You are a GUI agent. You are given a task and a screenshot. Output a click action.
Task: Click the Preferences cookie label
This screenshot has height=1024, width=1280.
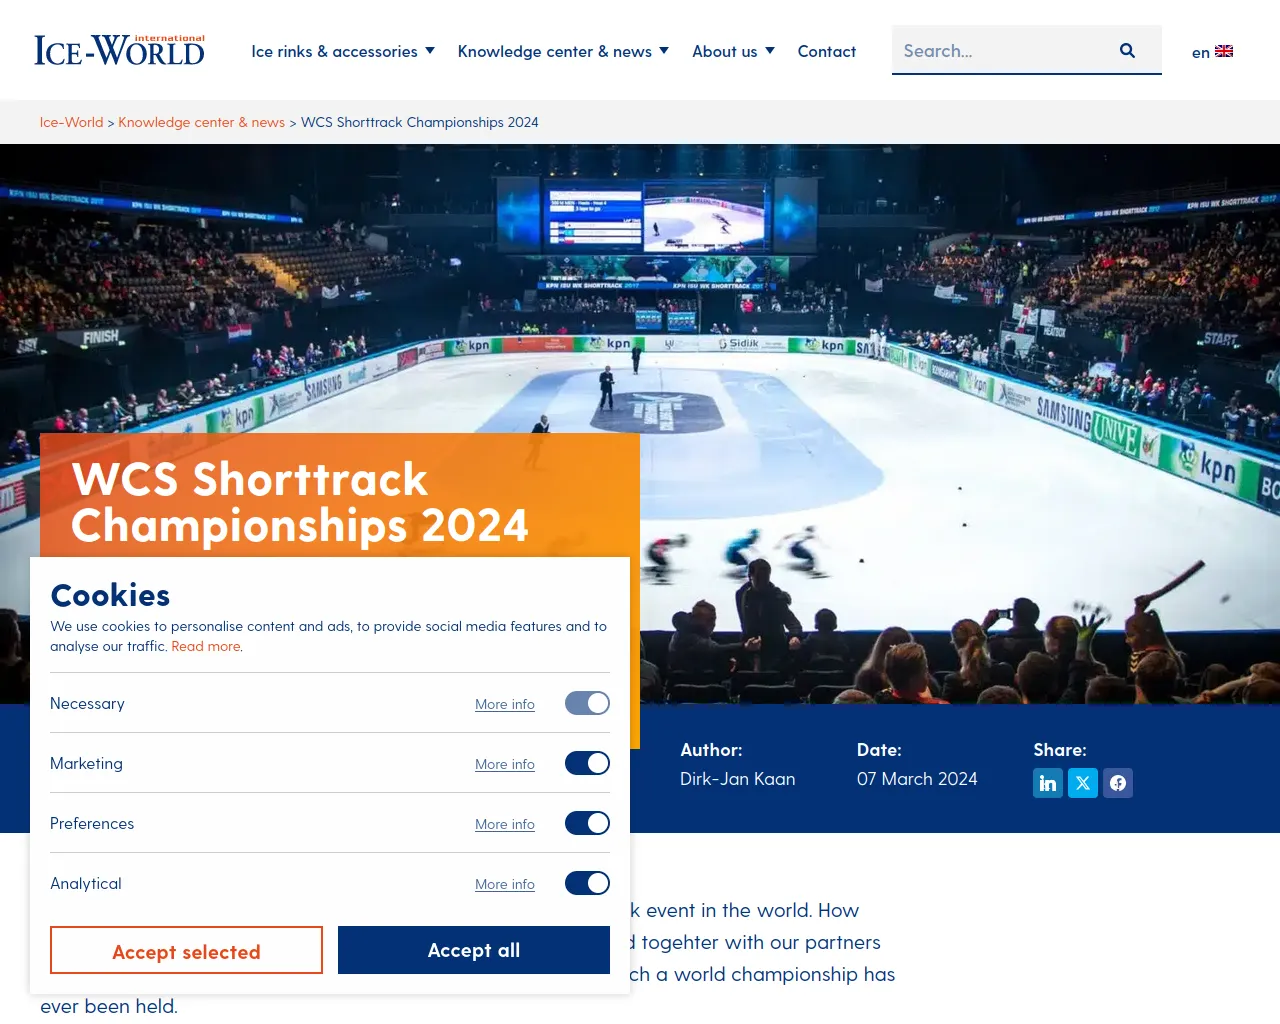pyautogui.click(x=92, y=823)
